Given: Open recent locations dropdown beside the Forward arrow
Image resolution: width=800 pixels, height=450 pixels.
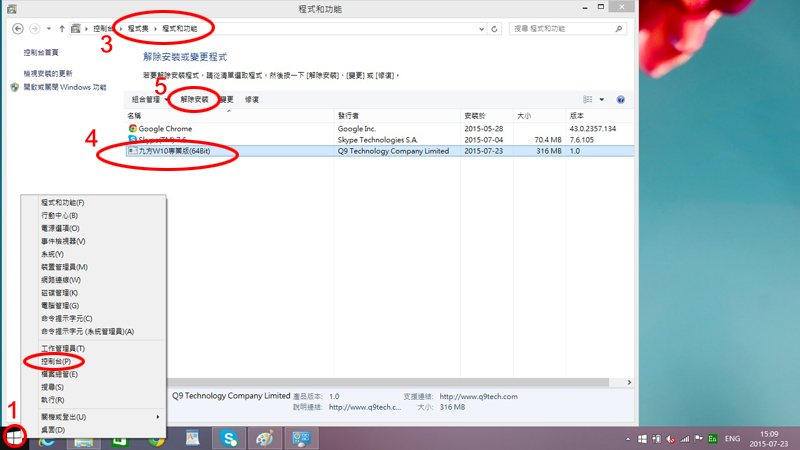Looking at the screenshot, I should pos(49,29).
